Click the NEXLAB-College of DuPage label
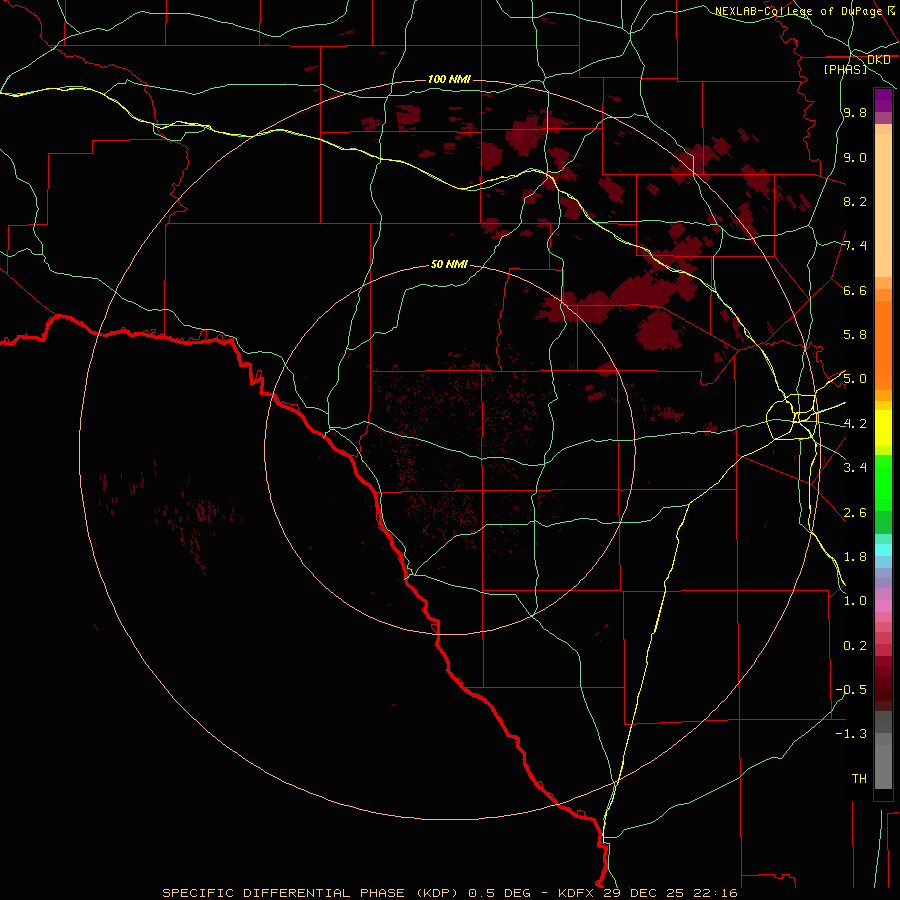The image size is (900, 900). click(798, 11)
